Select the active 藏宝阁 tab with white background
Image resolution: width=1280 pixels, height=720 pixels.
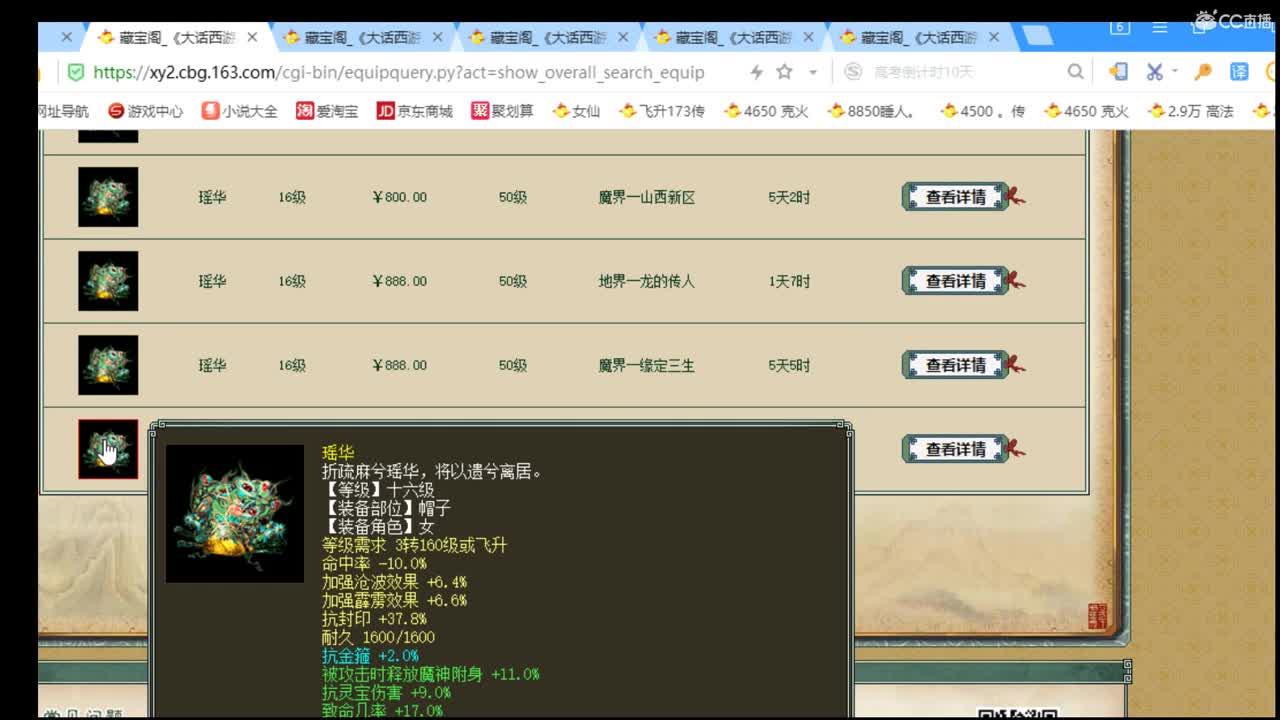[175, 37]
